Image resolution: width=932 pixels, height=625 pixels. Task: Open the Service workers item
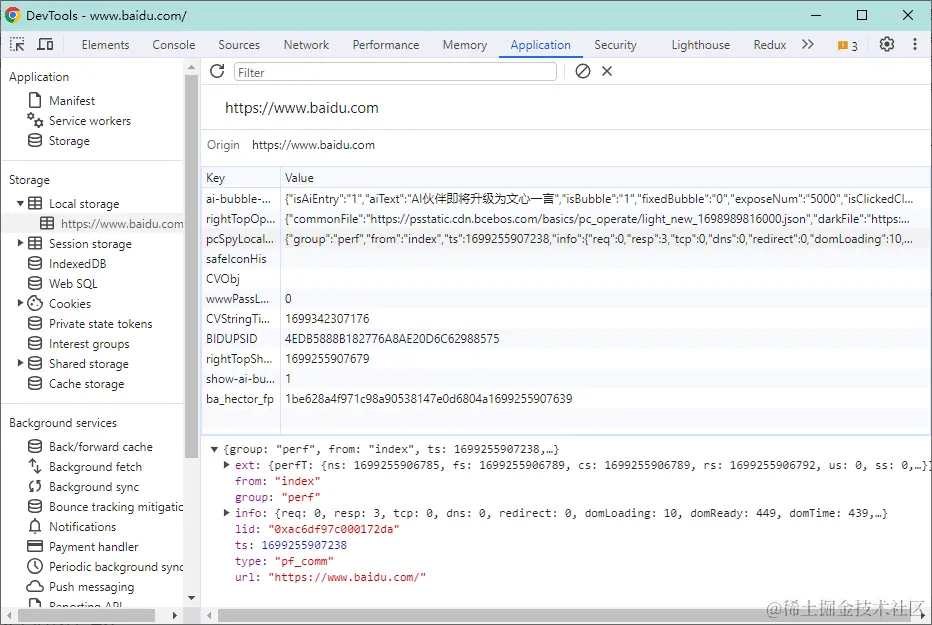click(89, 121)
